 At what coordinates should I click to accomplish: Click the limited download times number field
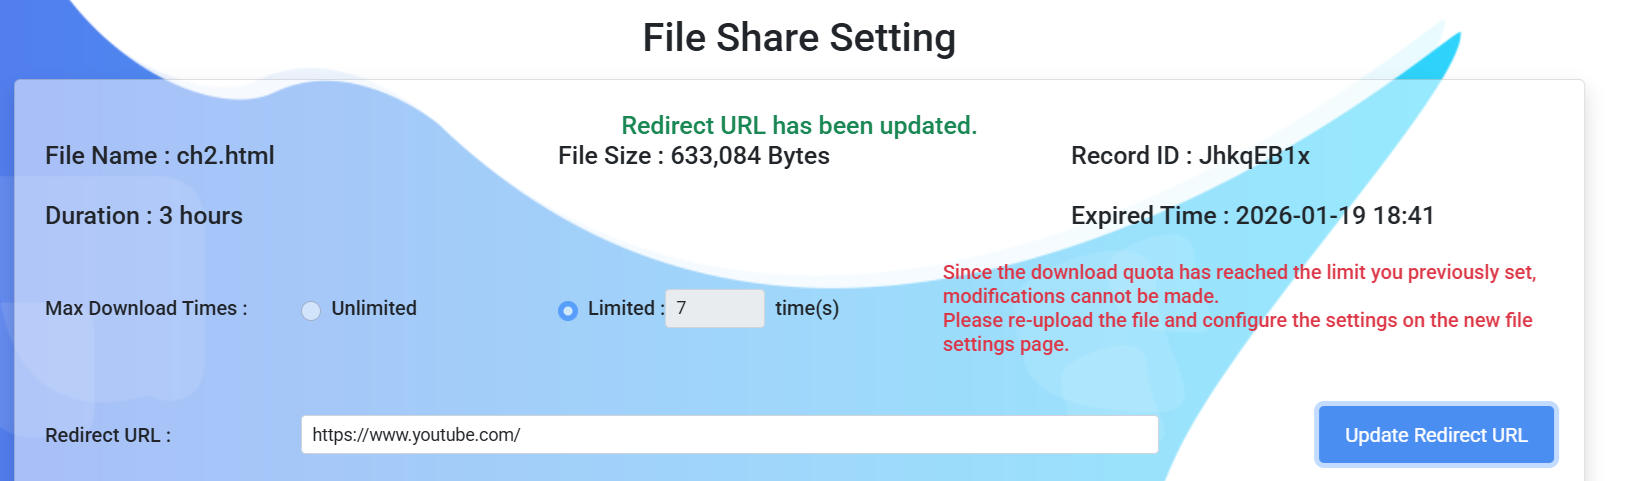[714, 309]
